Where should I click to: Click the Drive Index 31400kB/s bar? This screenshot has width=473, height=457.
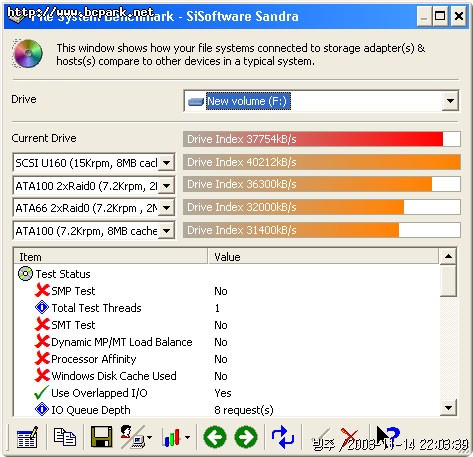pyautogui.click(x=322, y=230)
